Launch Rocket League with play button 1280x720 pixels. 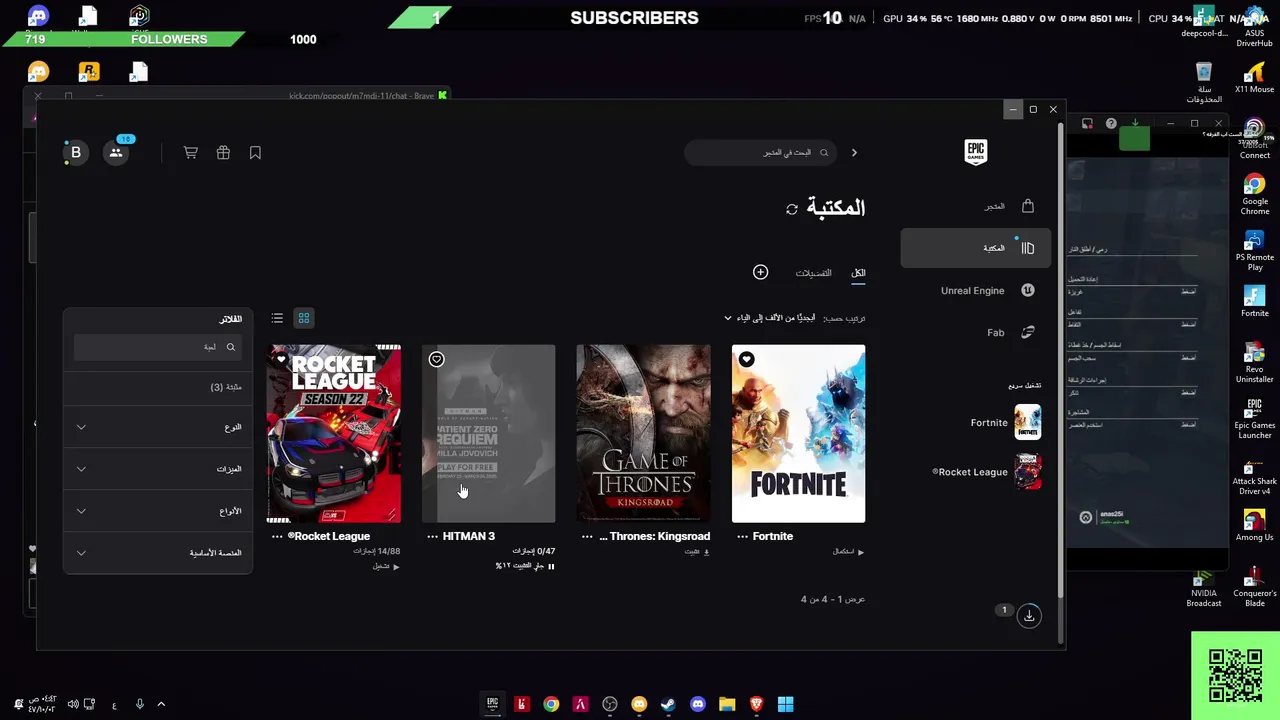coord(386,566)
